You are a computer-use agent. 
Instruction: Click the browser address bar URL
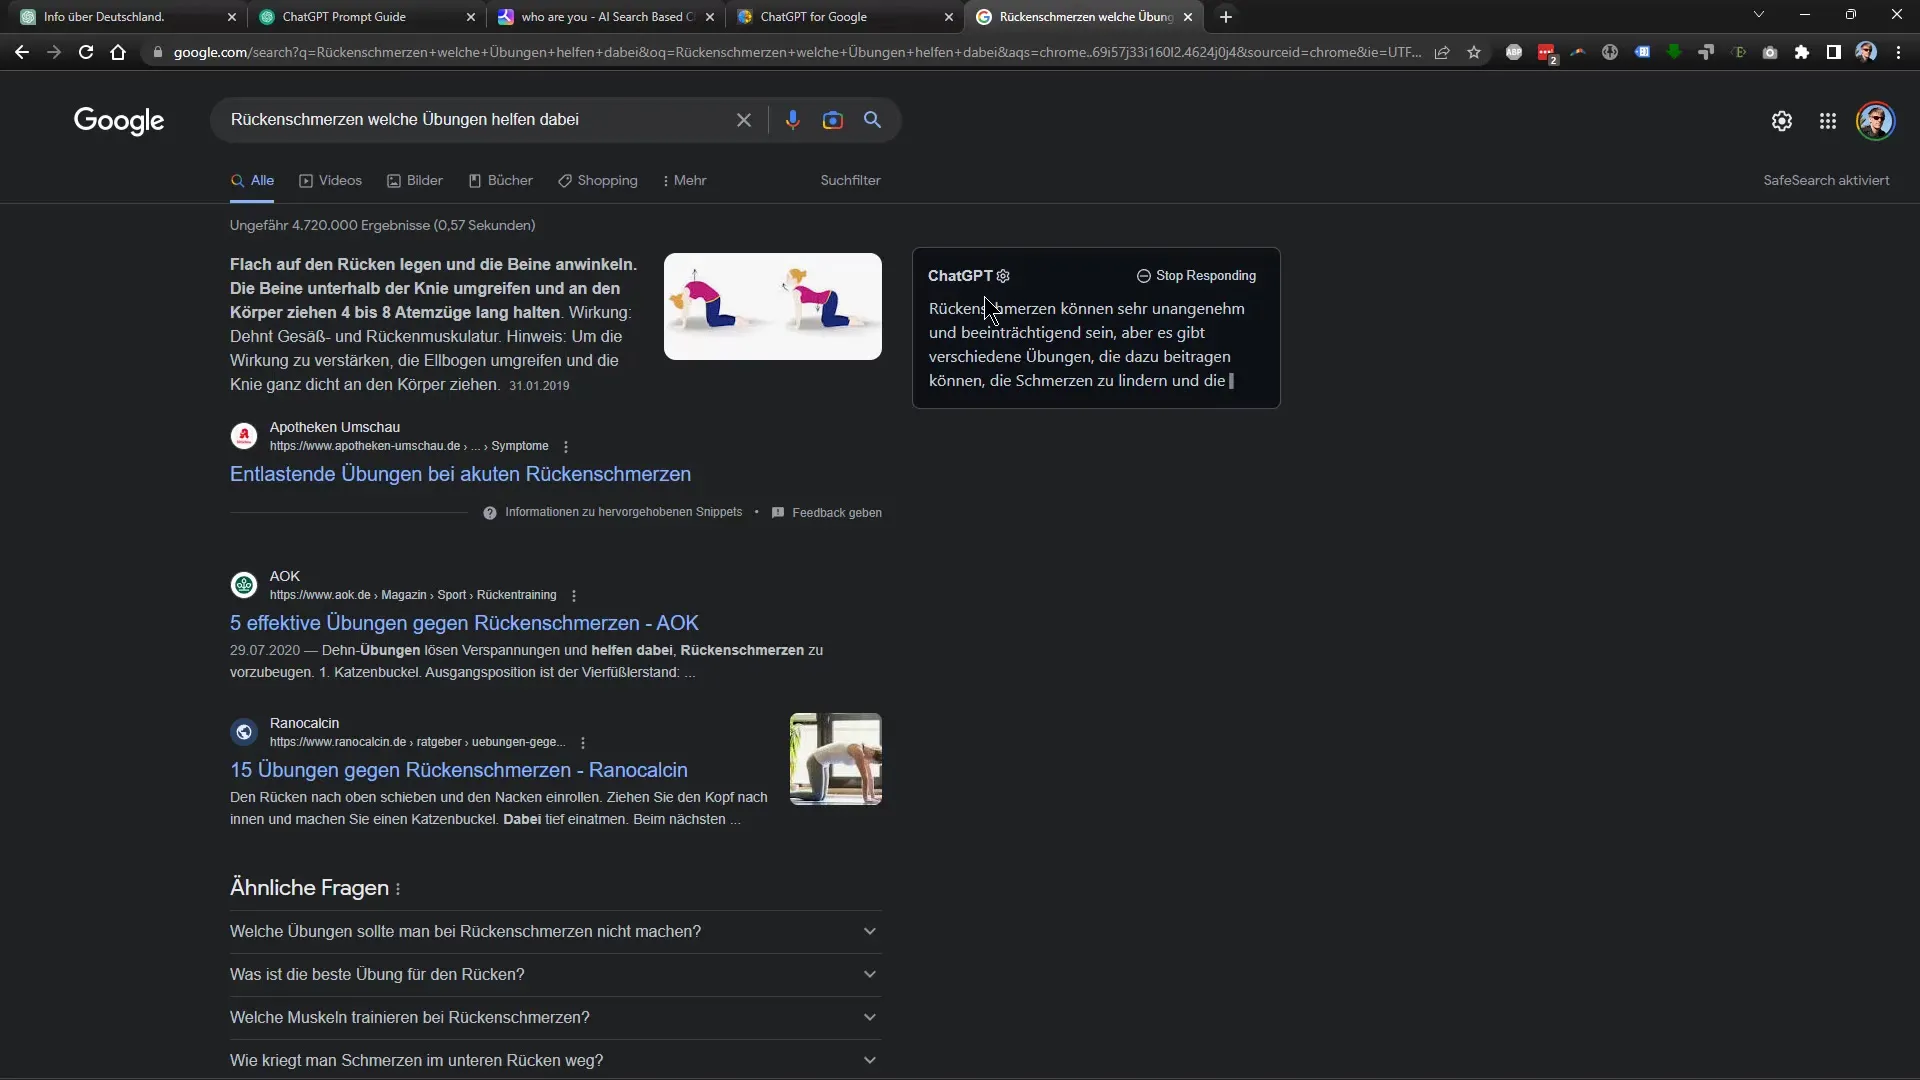[796, 52]
